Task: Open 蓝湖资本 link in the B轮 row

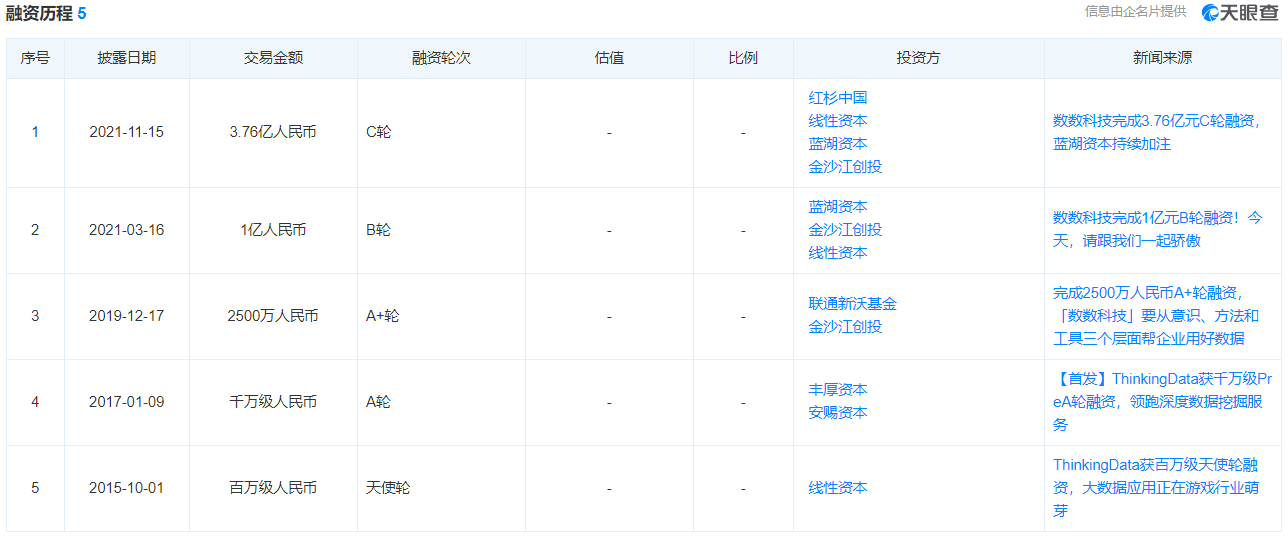Action: pos(838,207)
